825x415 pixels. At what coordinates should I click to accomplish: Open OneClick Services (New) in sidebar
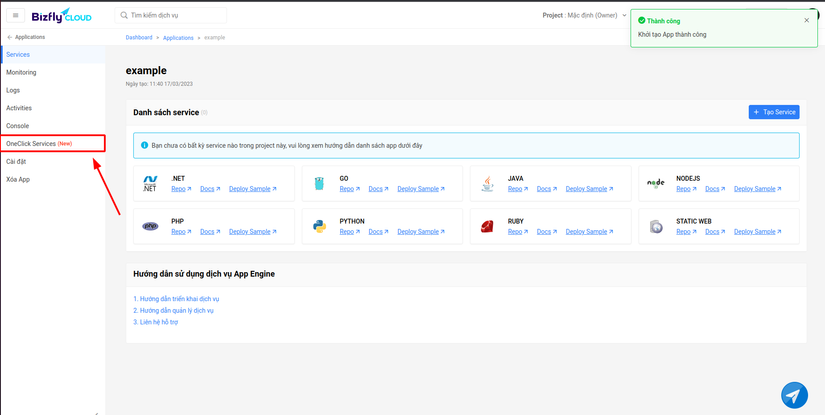click(x=53, y=144)
